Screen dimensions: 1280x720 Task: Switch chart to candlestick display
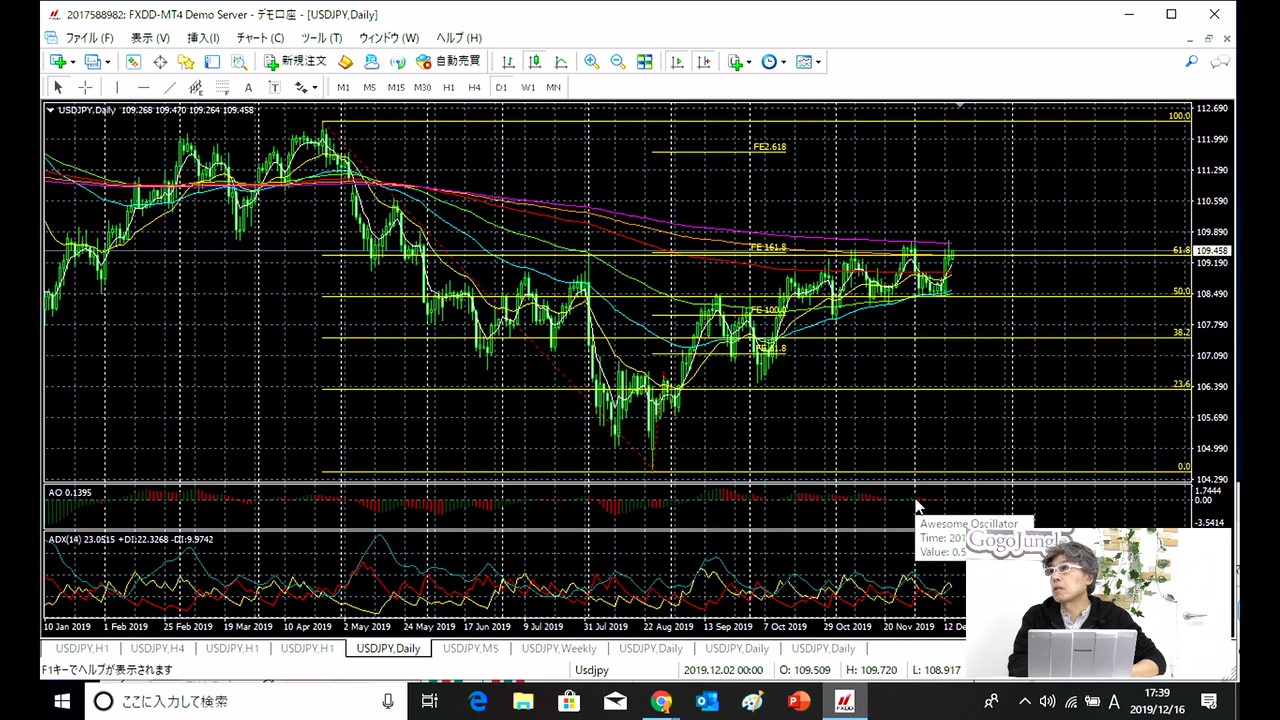pos(535,62)
